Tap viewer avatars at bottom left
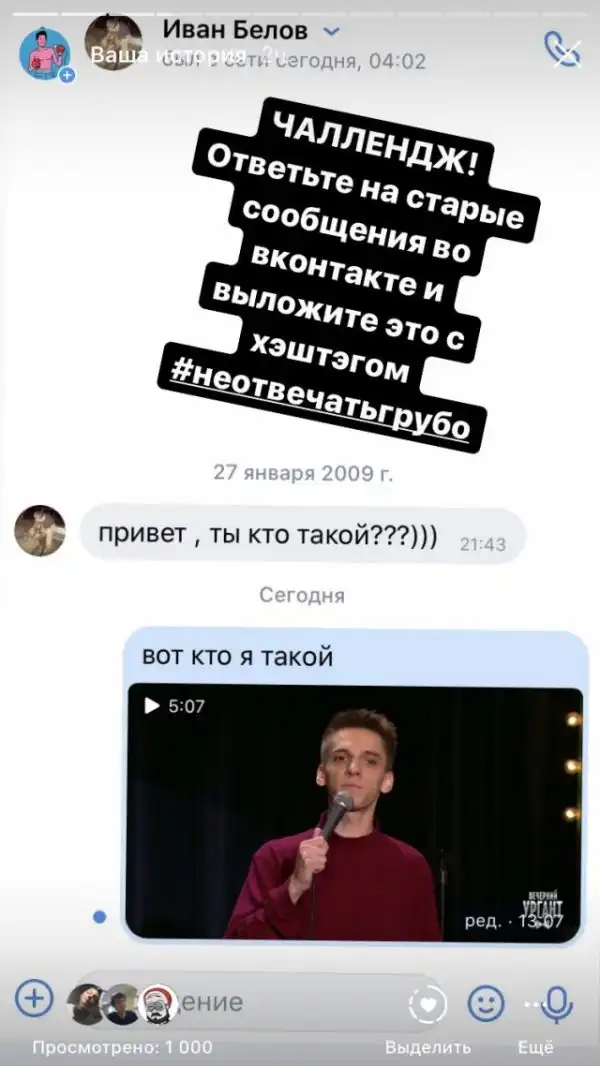 point(123,1003)
